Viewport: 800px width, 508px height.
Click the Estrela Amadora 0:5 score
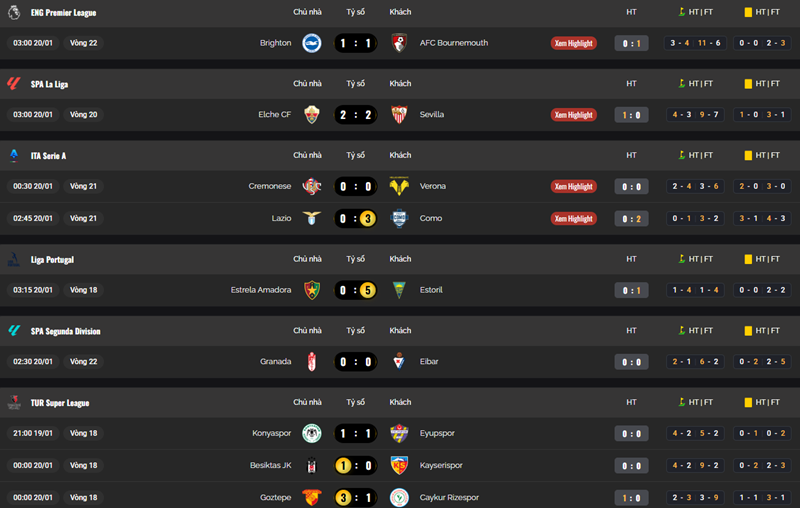click(356, 290)
